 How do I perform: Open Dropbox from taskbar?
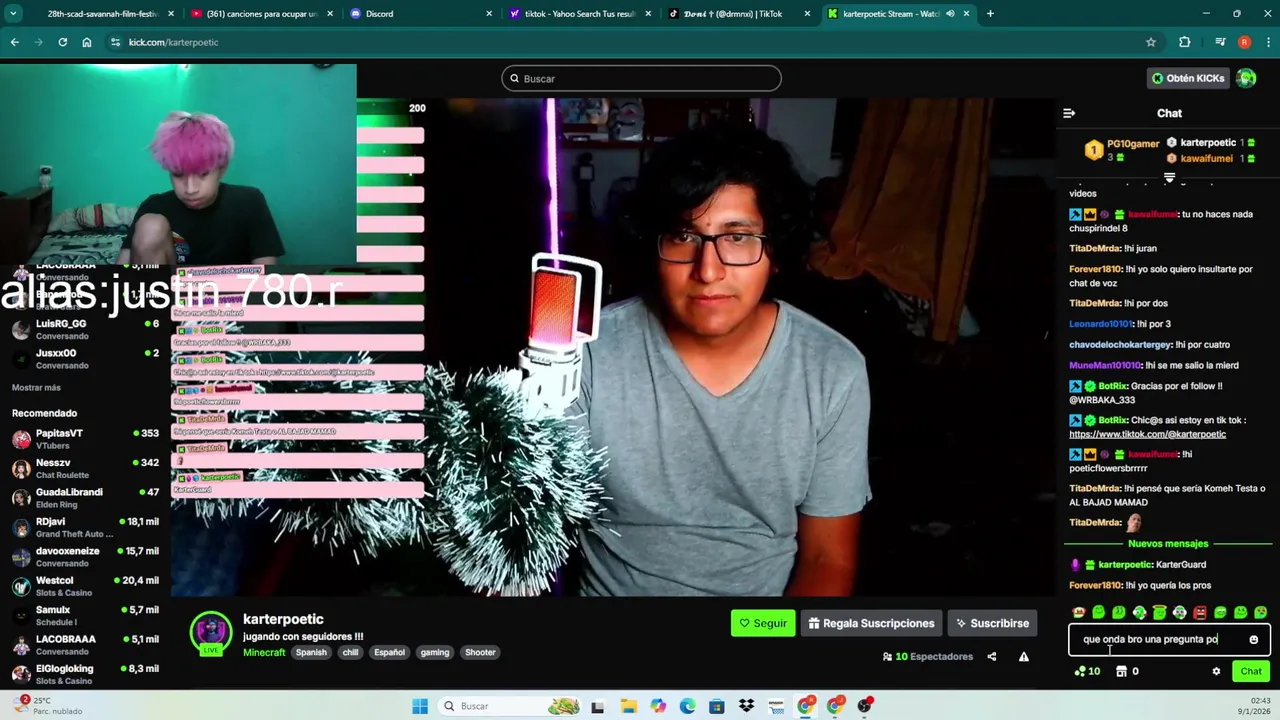click(746, 706)
